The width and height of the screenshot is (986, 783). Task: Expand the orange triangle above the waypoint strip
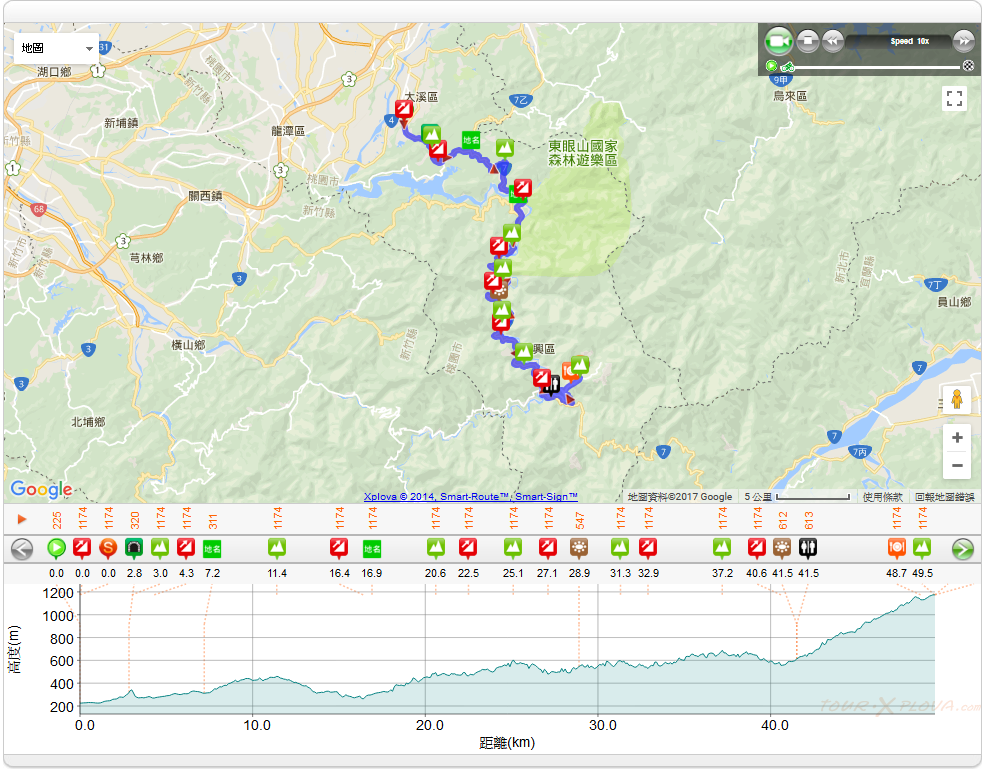[21, 519]
